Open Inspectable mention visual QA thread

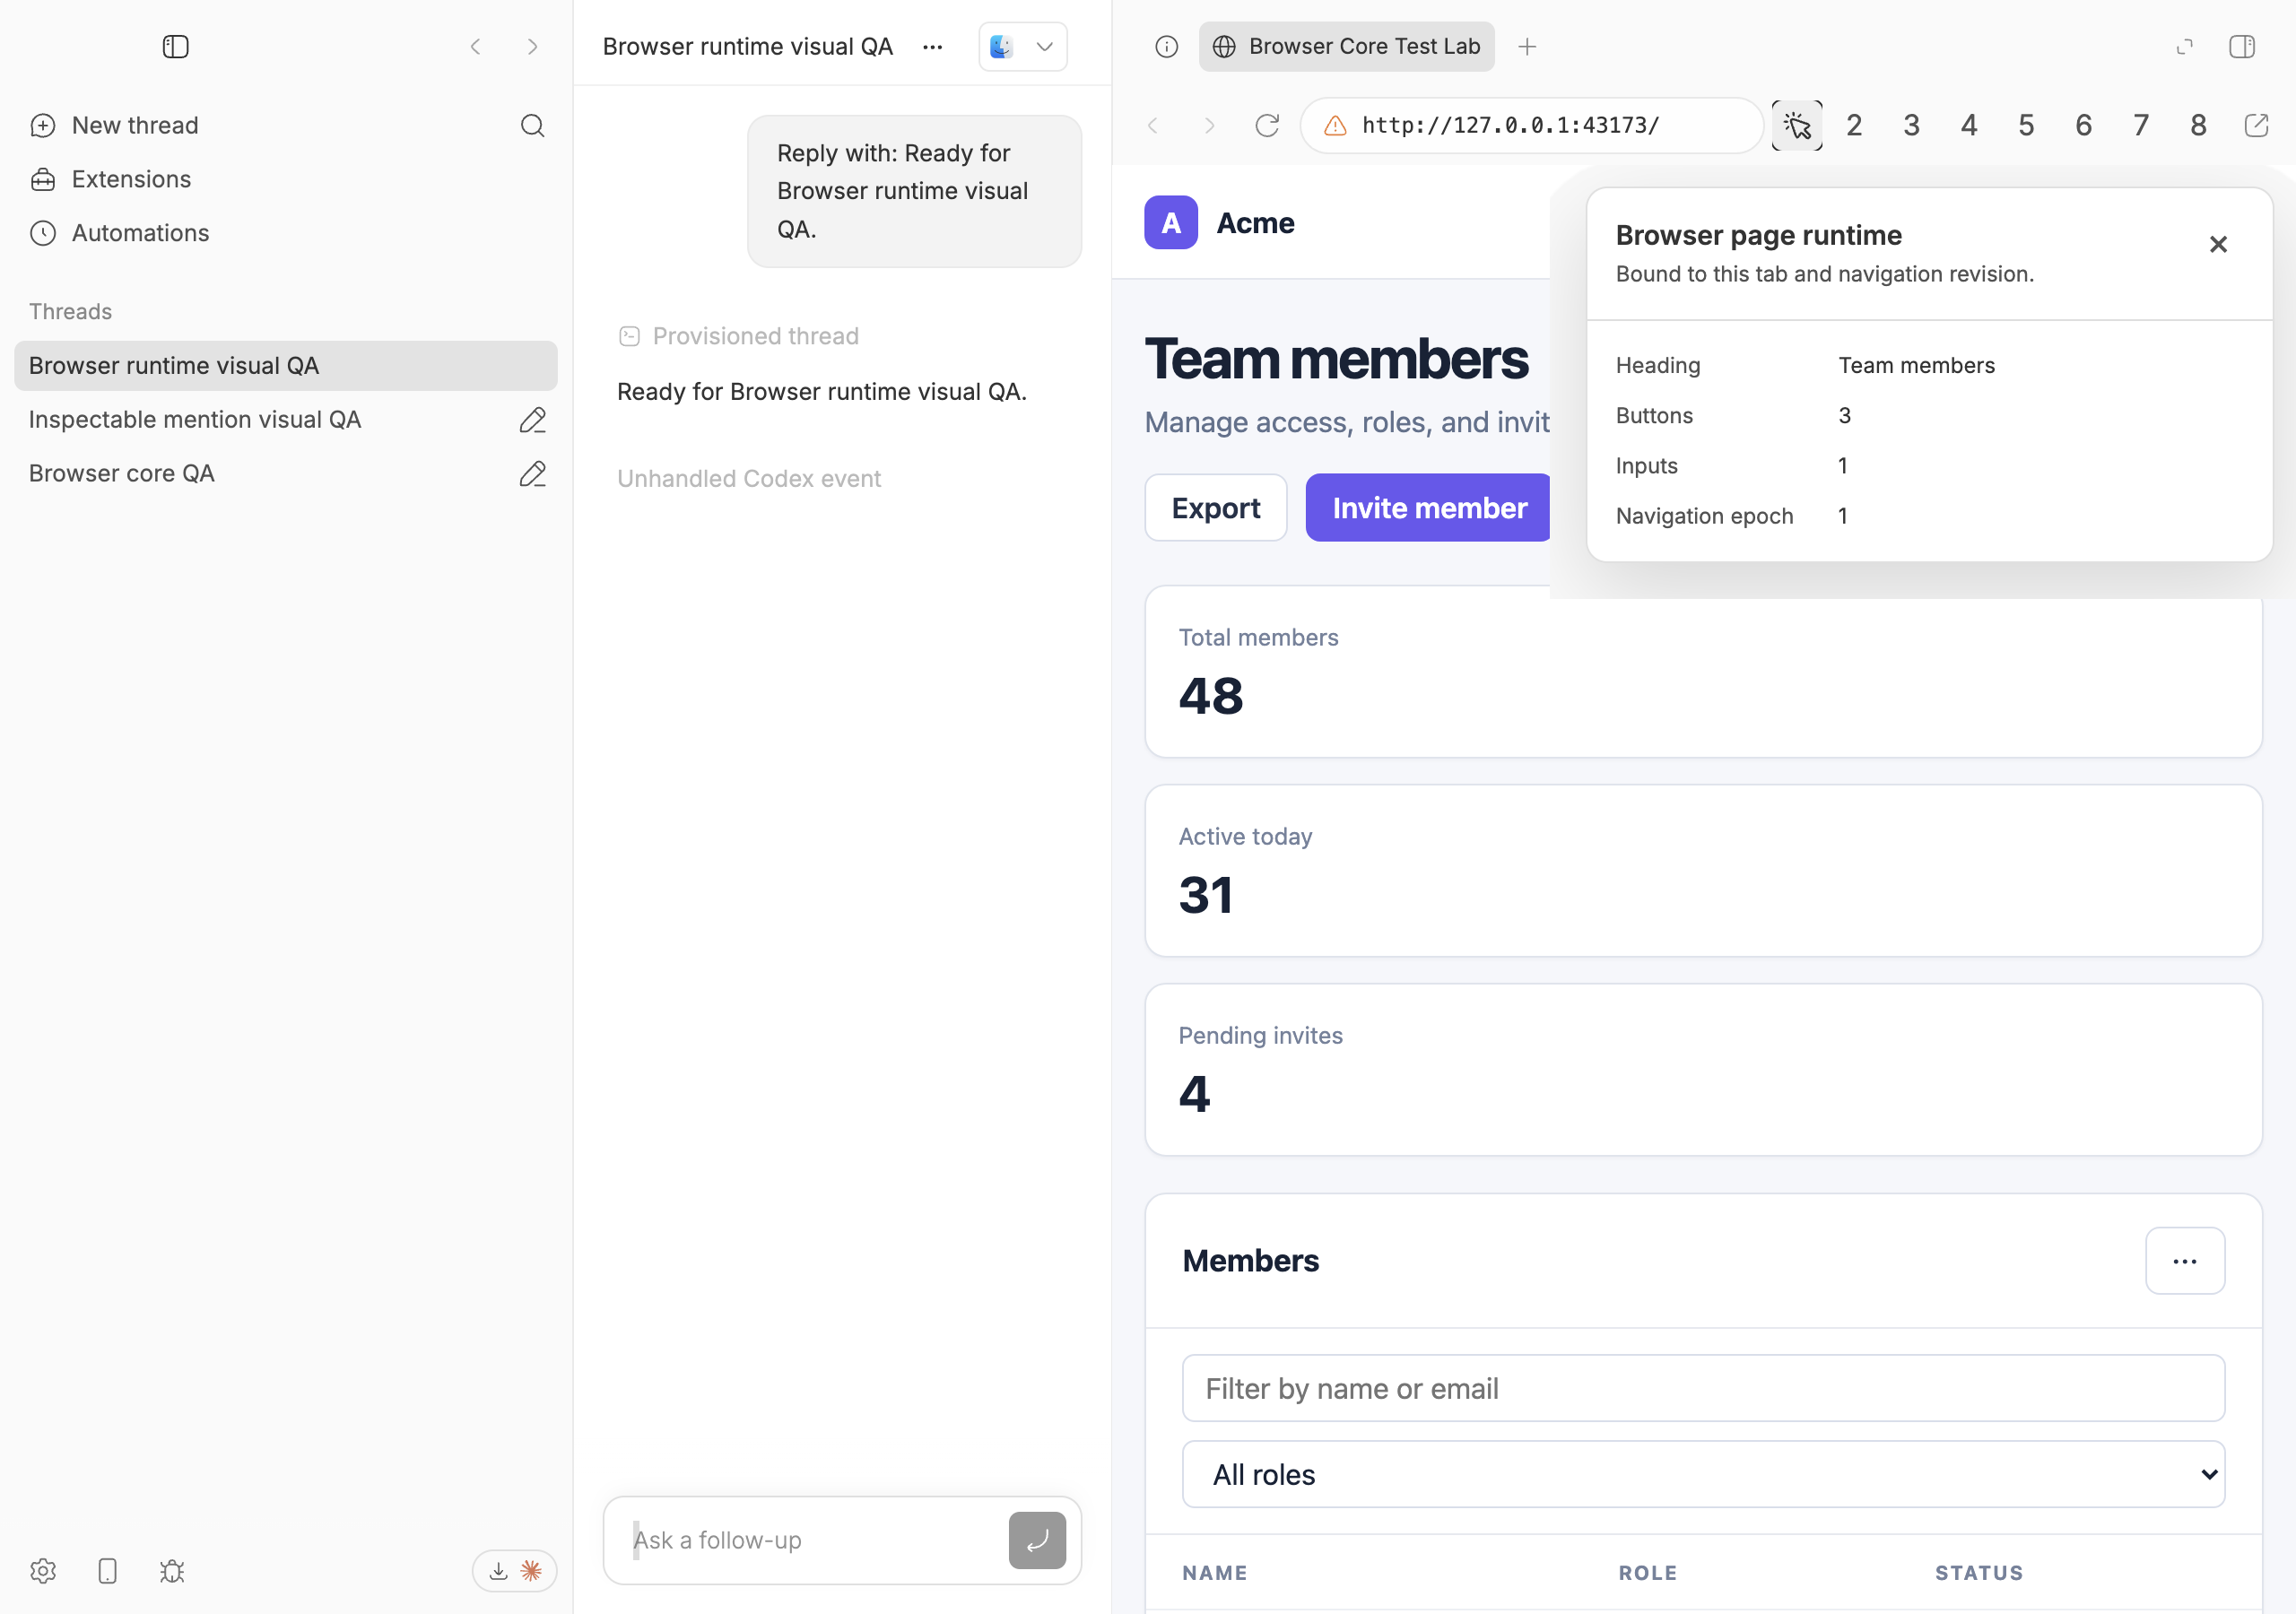pos(195,419)
